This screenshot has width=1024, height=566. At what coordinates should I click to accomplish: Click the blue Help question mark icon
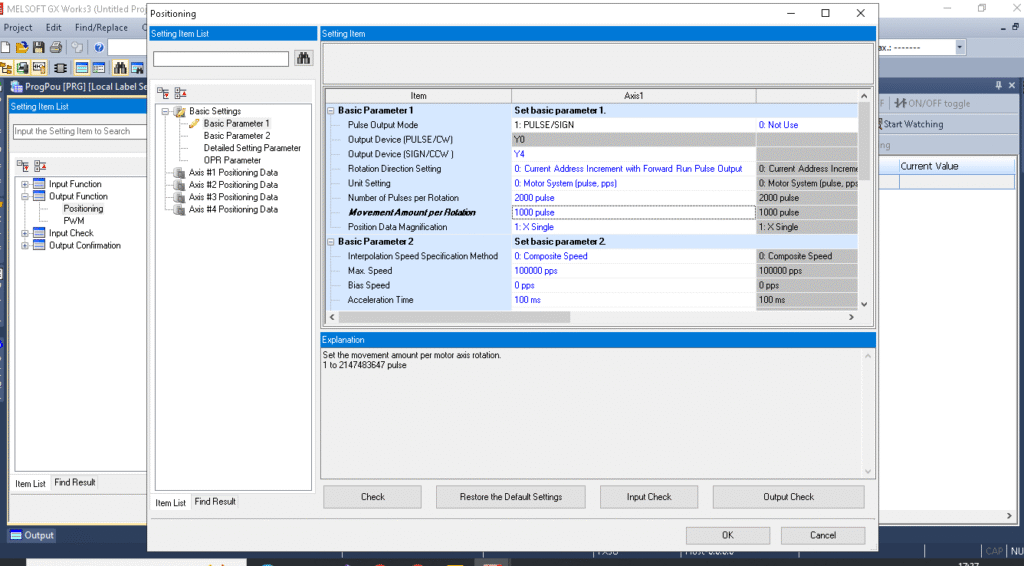(x=99, y=47)
